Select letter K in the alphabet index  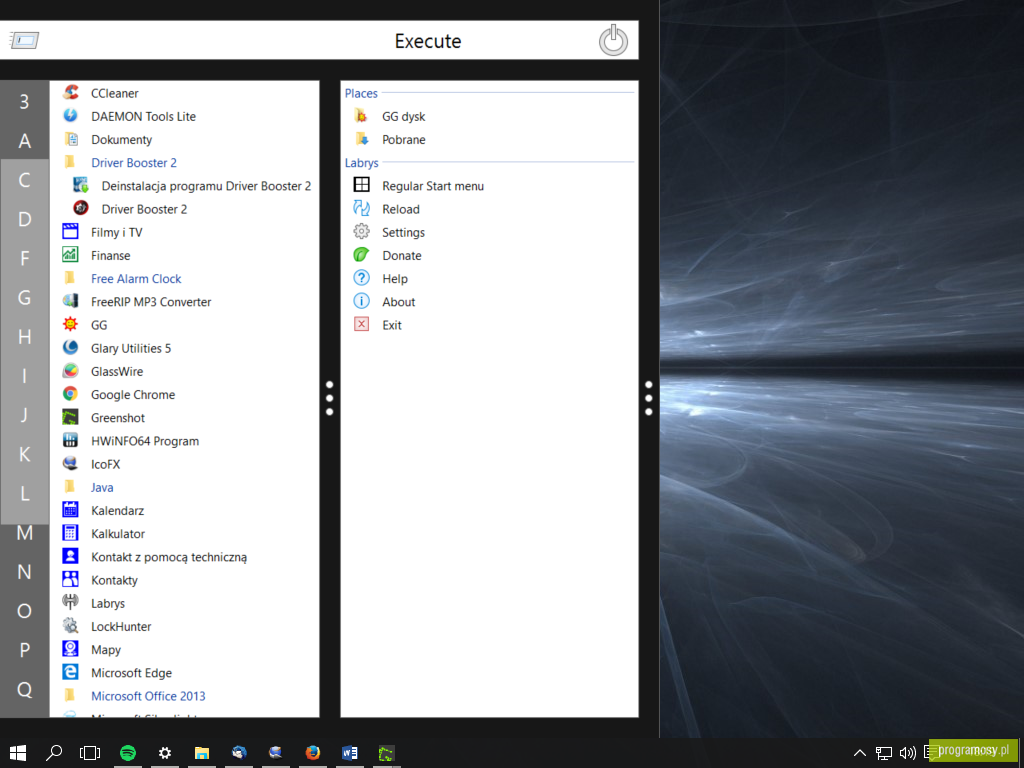[24, 454]
